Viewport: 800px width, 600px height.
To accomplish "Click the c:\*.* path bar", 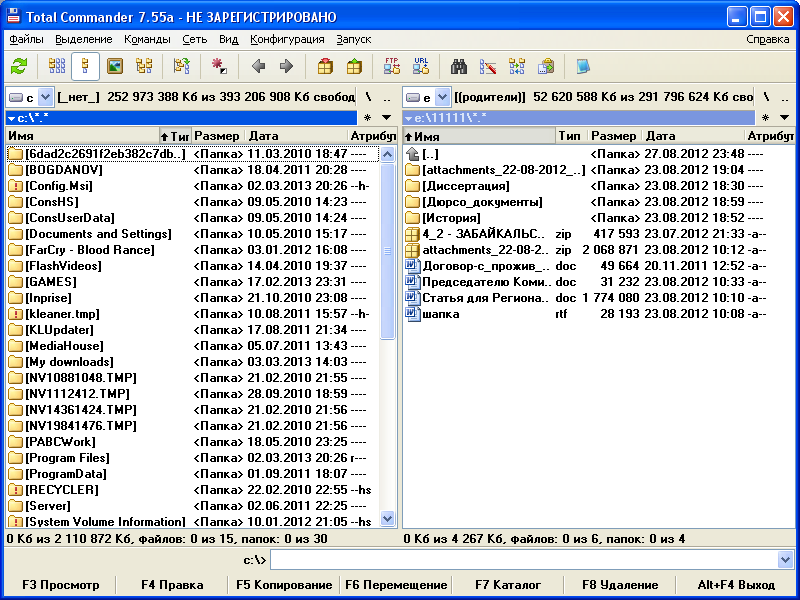I will [x=181, y=118].
